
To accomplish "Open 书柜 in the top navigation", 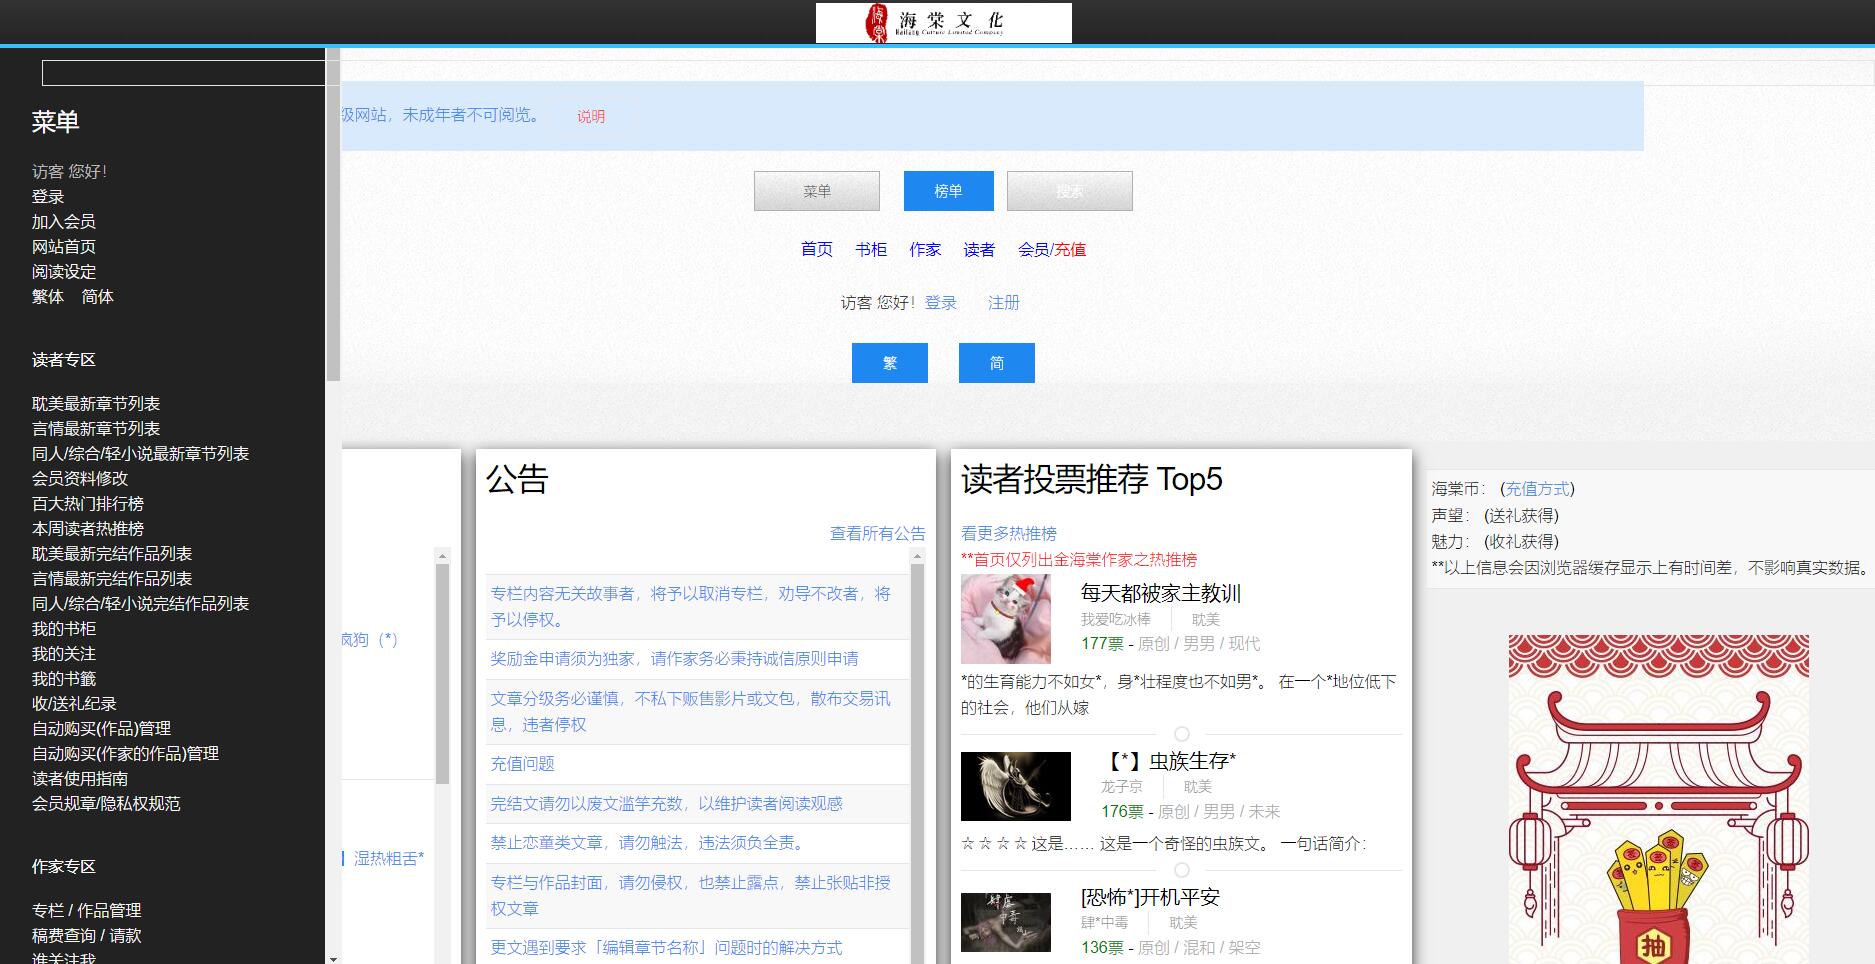I will click(x=870, y=249).
